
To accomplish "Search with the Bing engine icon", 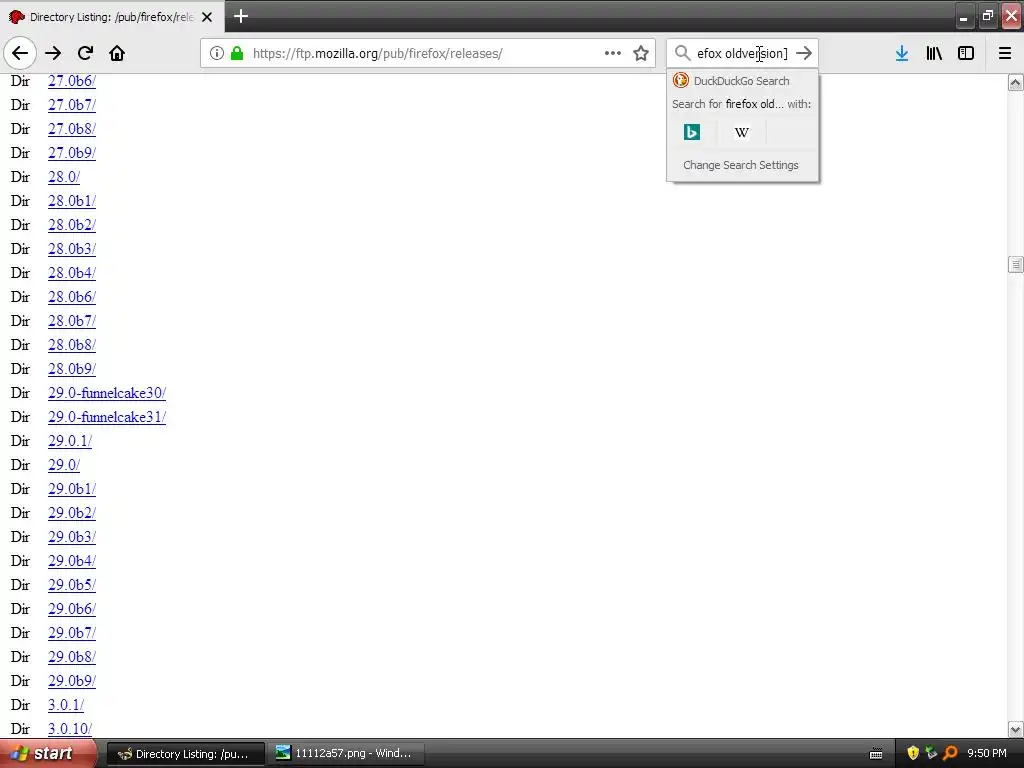I will (x=692, y=132).
